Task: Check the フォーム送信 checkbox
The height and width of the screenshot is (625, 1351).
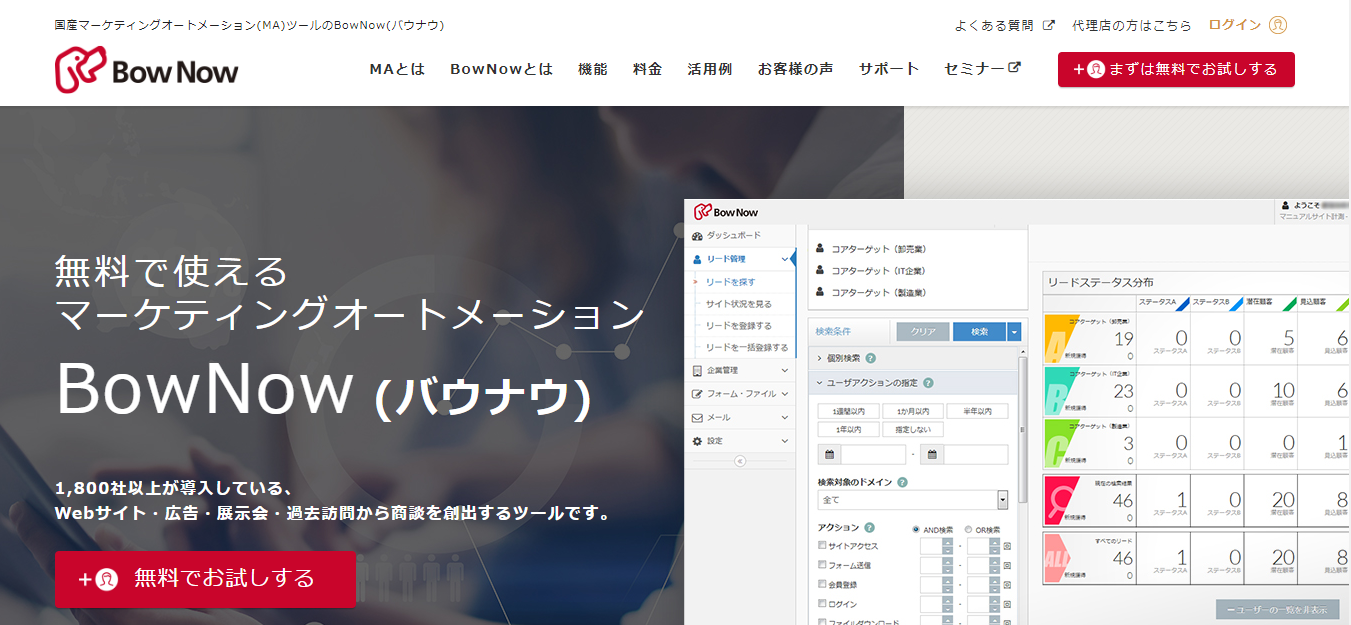Action: (823, 565)
